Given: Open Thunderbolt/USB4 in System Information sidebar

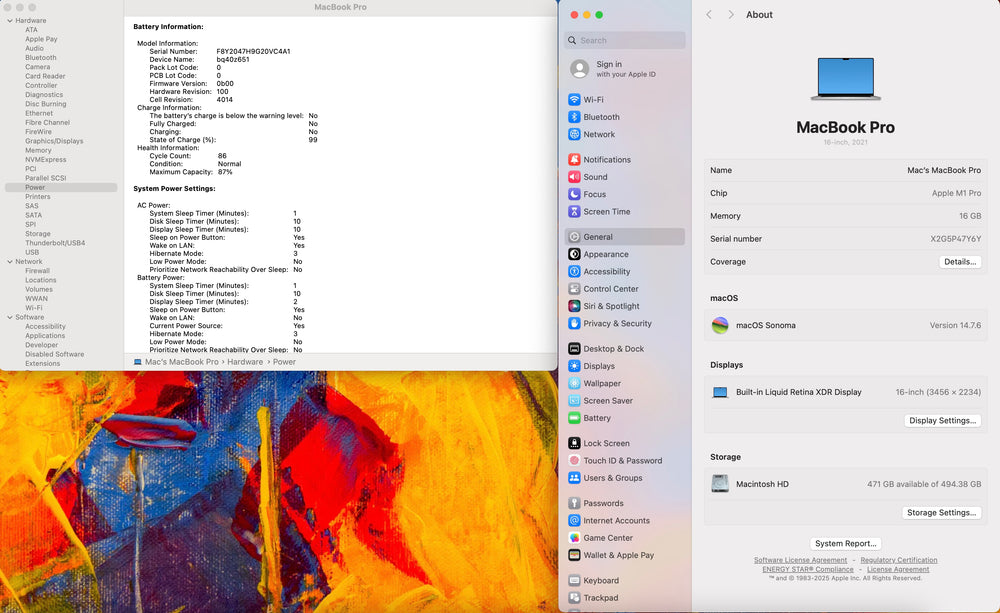Looking at the screenshot, I should [x=55, y=243].
